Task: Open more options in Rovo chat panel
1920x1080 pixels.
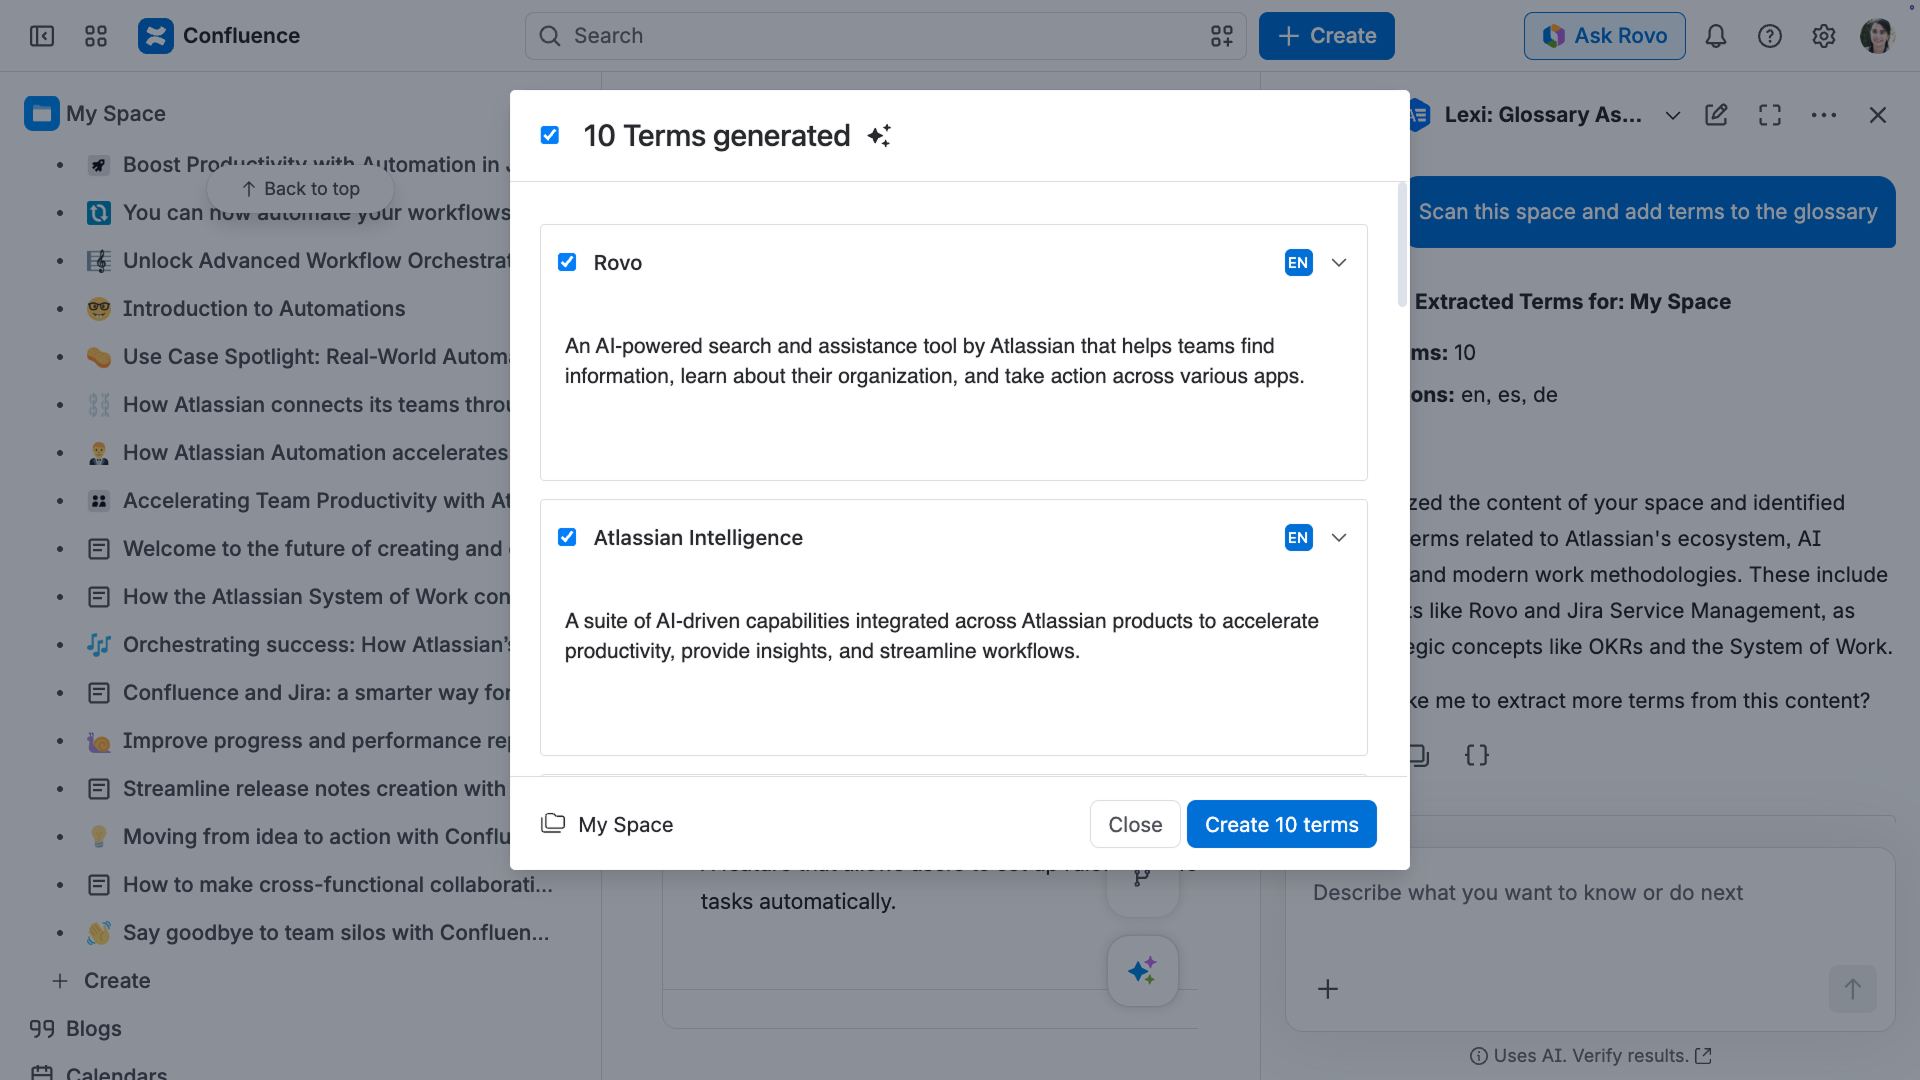Action: [x=1824, y=115]
